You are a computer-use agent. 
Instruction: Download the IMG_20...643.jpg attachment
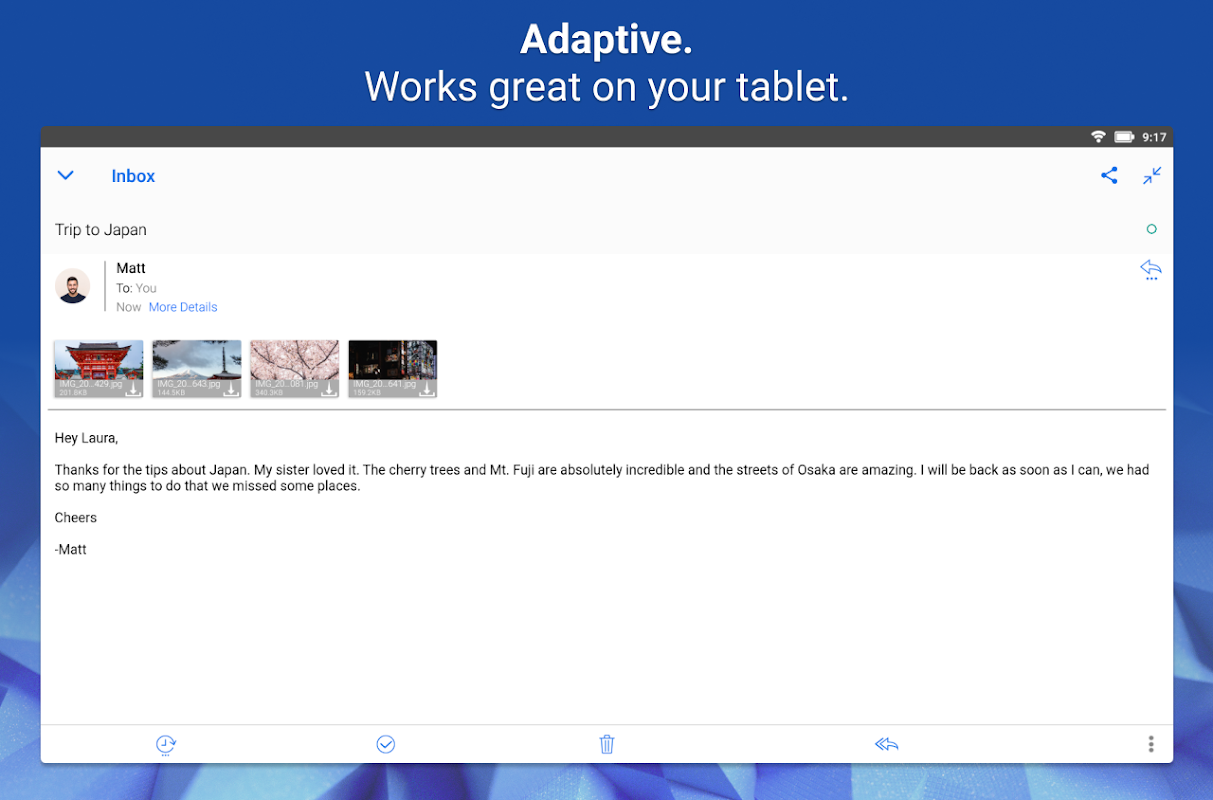[230, 389]
